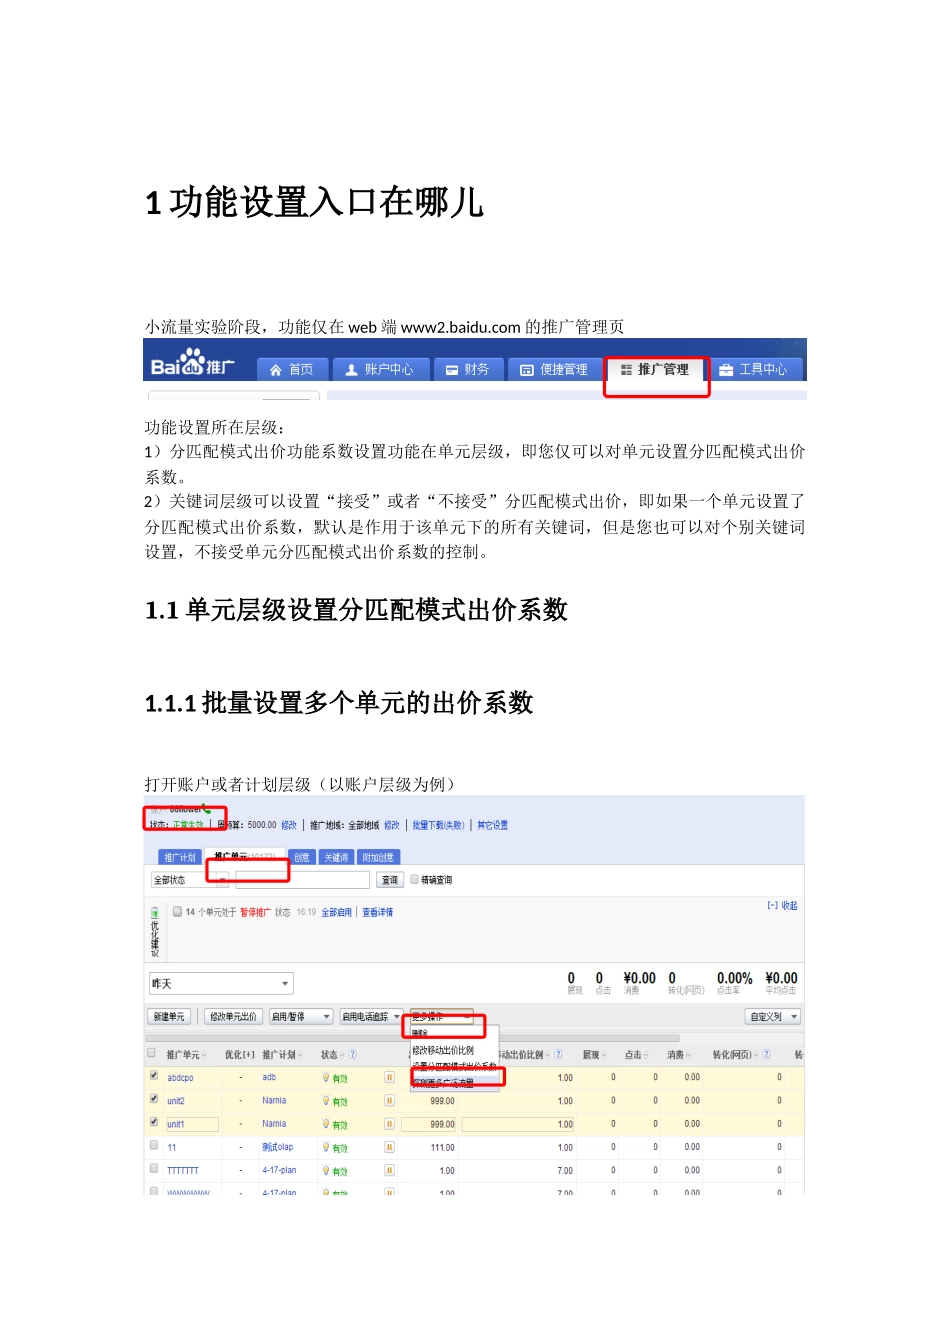Viewport: 950px width, 1344px height.
Task: Open the 全部状态 status dropdown
Action: point(189,880)
